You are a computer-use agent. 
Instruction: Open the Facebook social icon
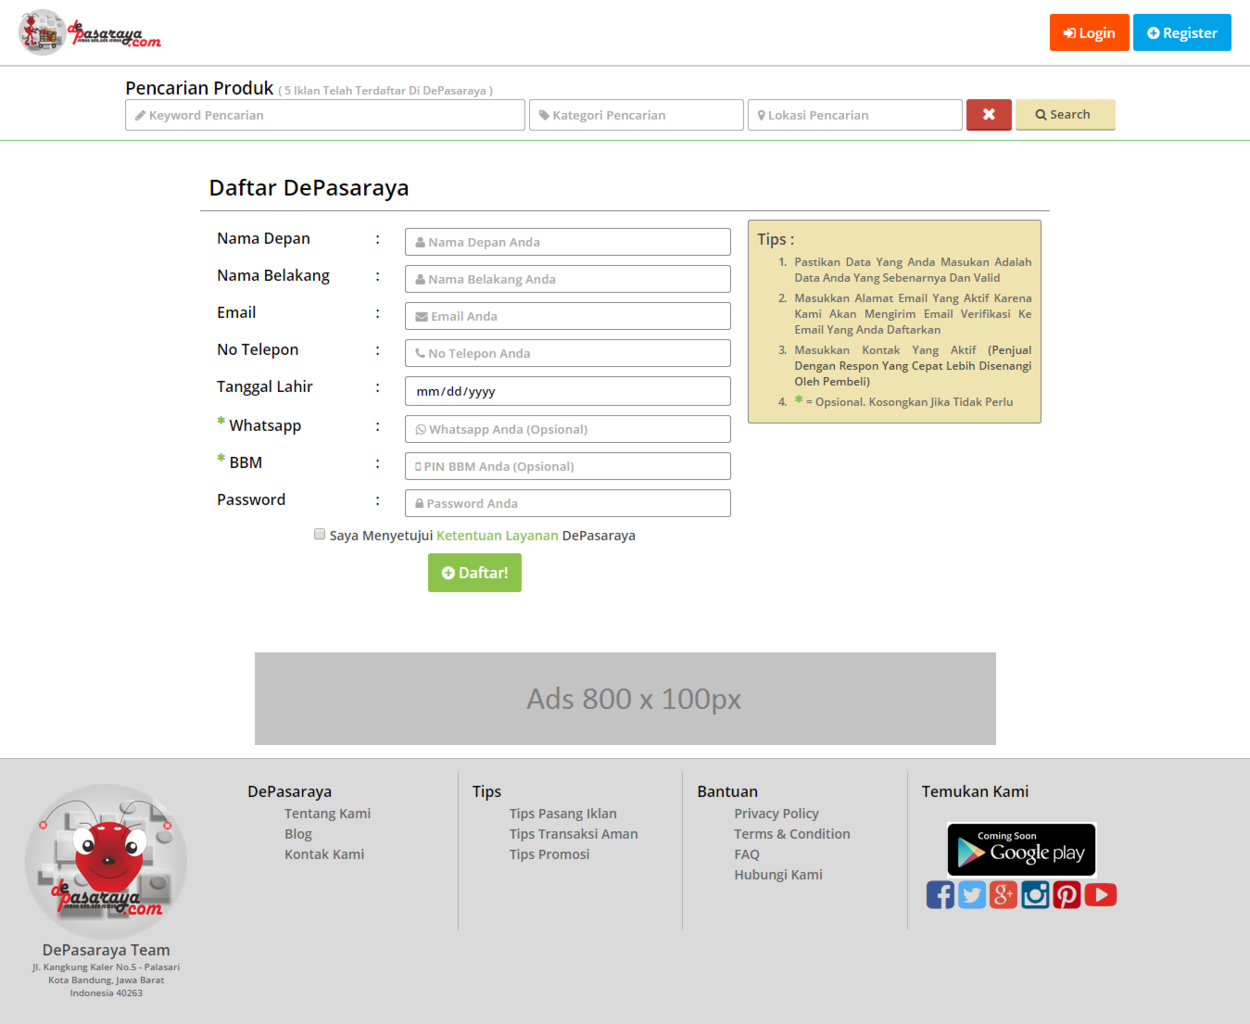click(940, 895)
